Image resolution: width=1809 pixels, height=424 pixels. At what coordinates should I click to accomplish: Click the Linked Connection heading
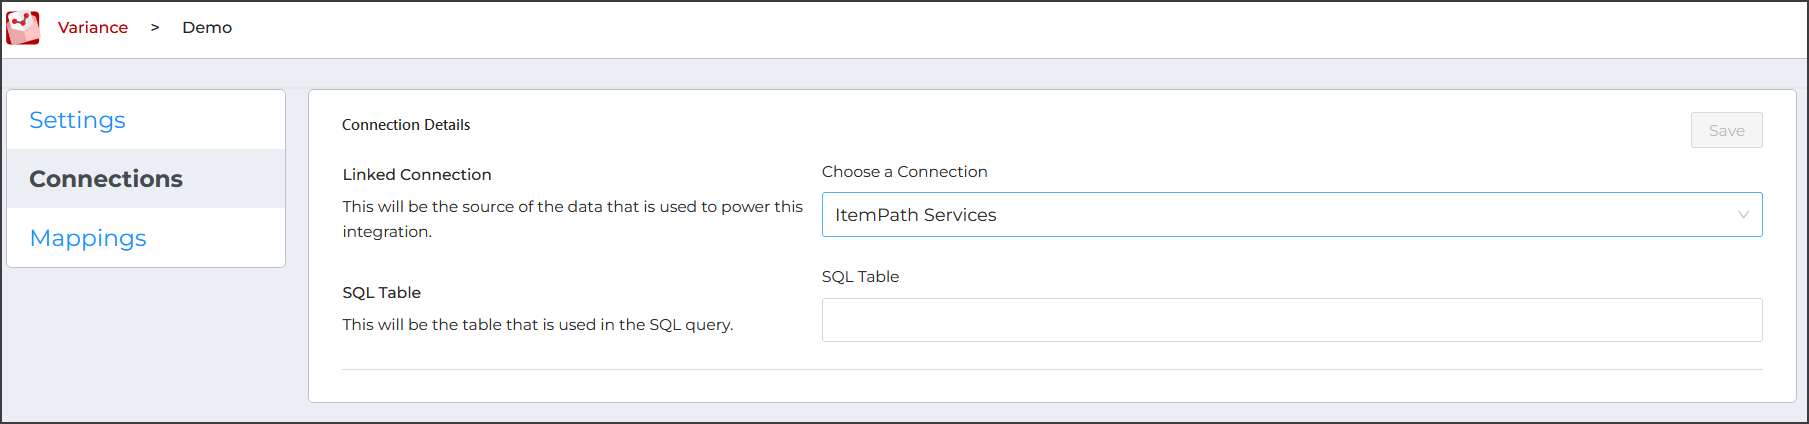click(417, 175)
